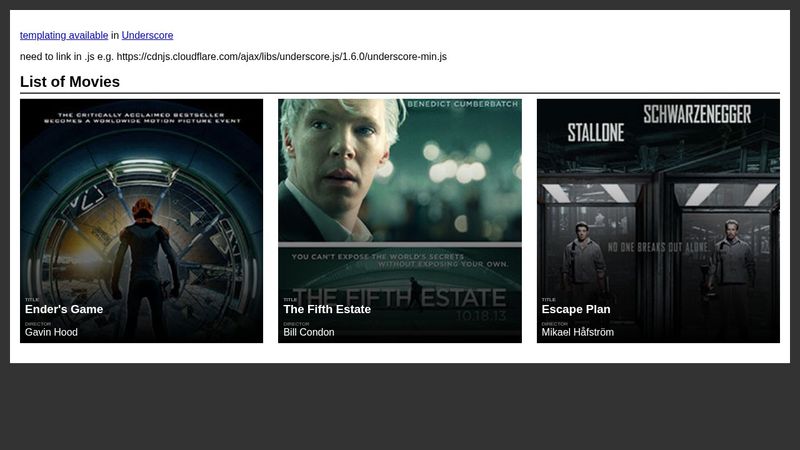800x450 pixels.
Task: Click the "List of Movies" heading
Action: [x=70, y=82]
